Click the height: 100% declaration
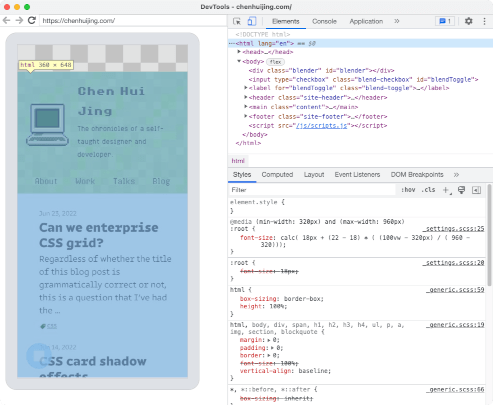This screenshot has width=493, height=405. click(263, 306)
